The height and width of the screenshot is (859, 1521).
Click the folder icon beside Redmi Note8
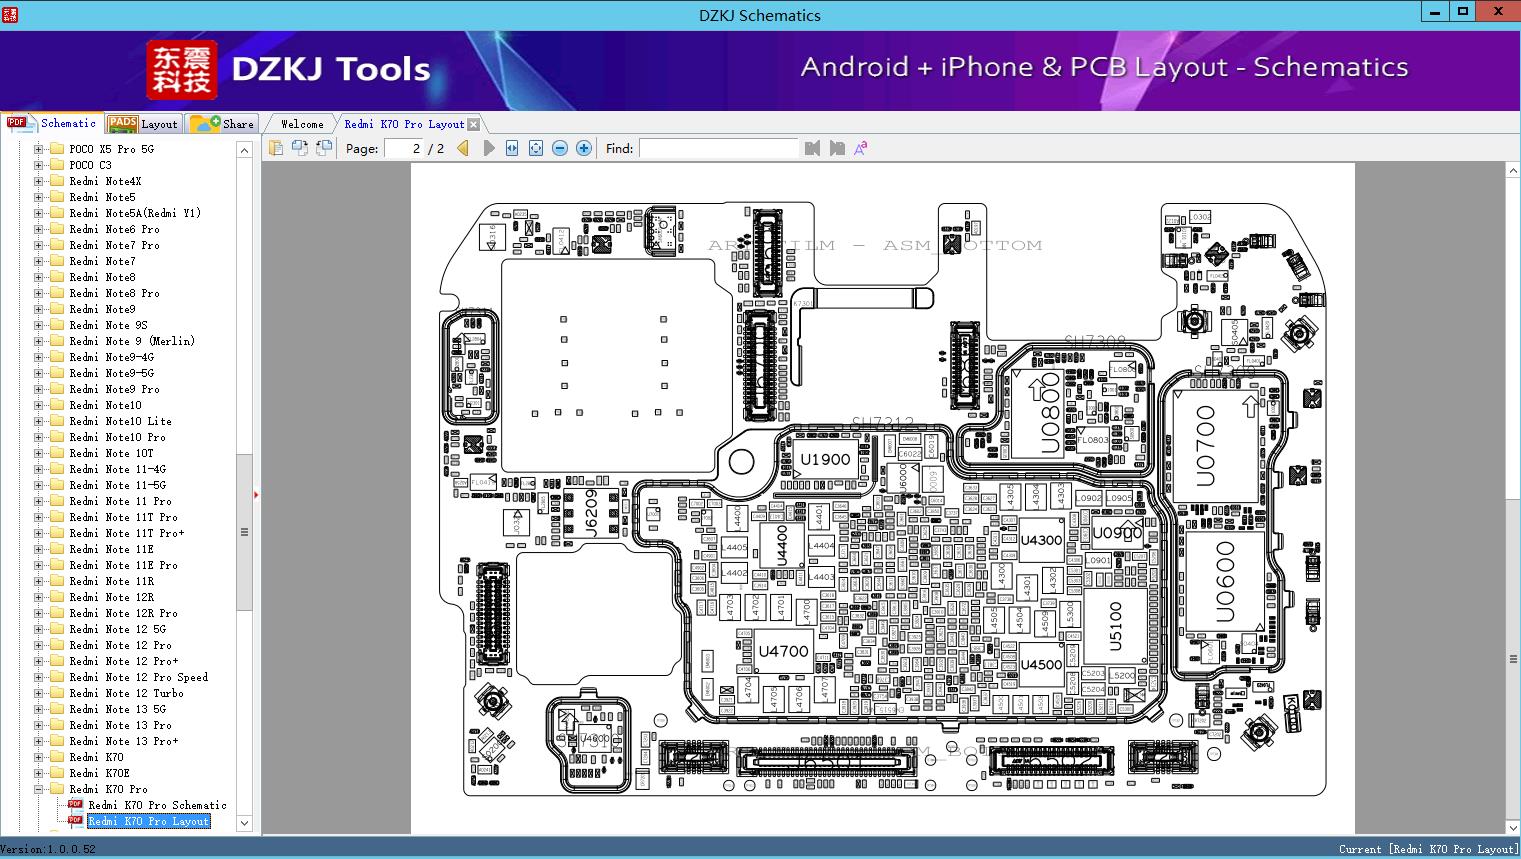pyautogui.click(x=57, y=277)
